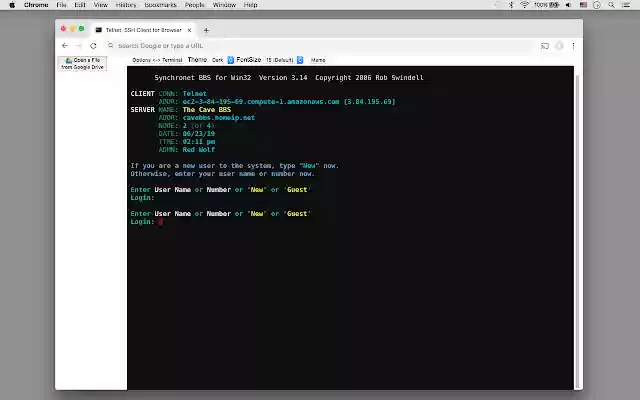
Task: Close the Telnet SSH Client tab
Action: [189, 30]
